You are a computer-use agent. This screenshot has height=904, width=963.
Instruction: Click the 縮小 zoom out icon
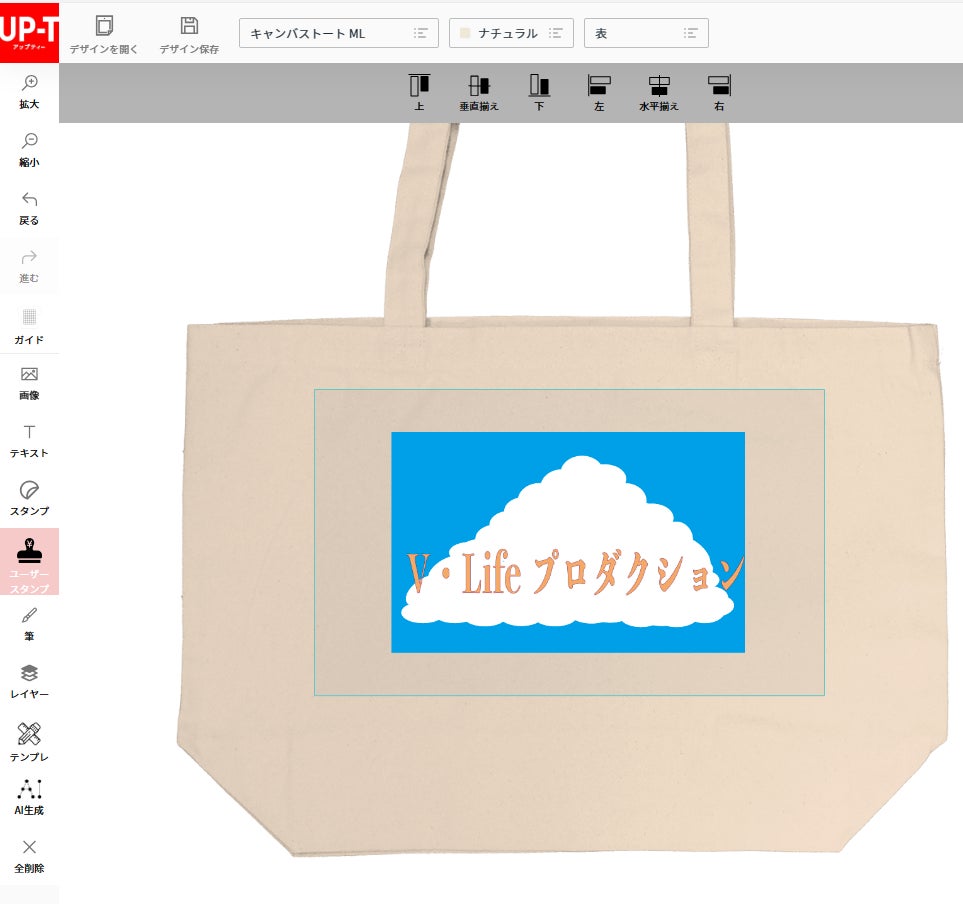(29, 148)
